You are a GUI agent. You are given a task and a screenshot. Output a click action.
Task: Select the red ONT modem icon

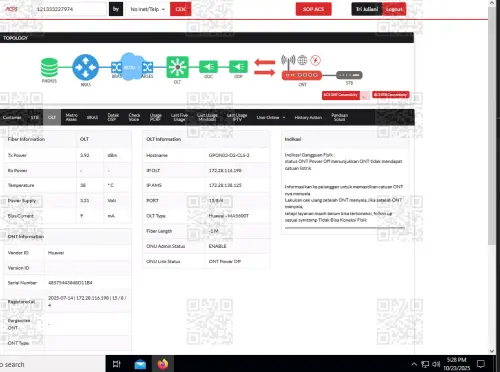[302, 75]
